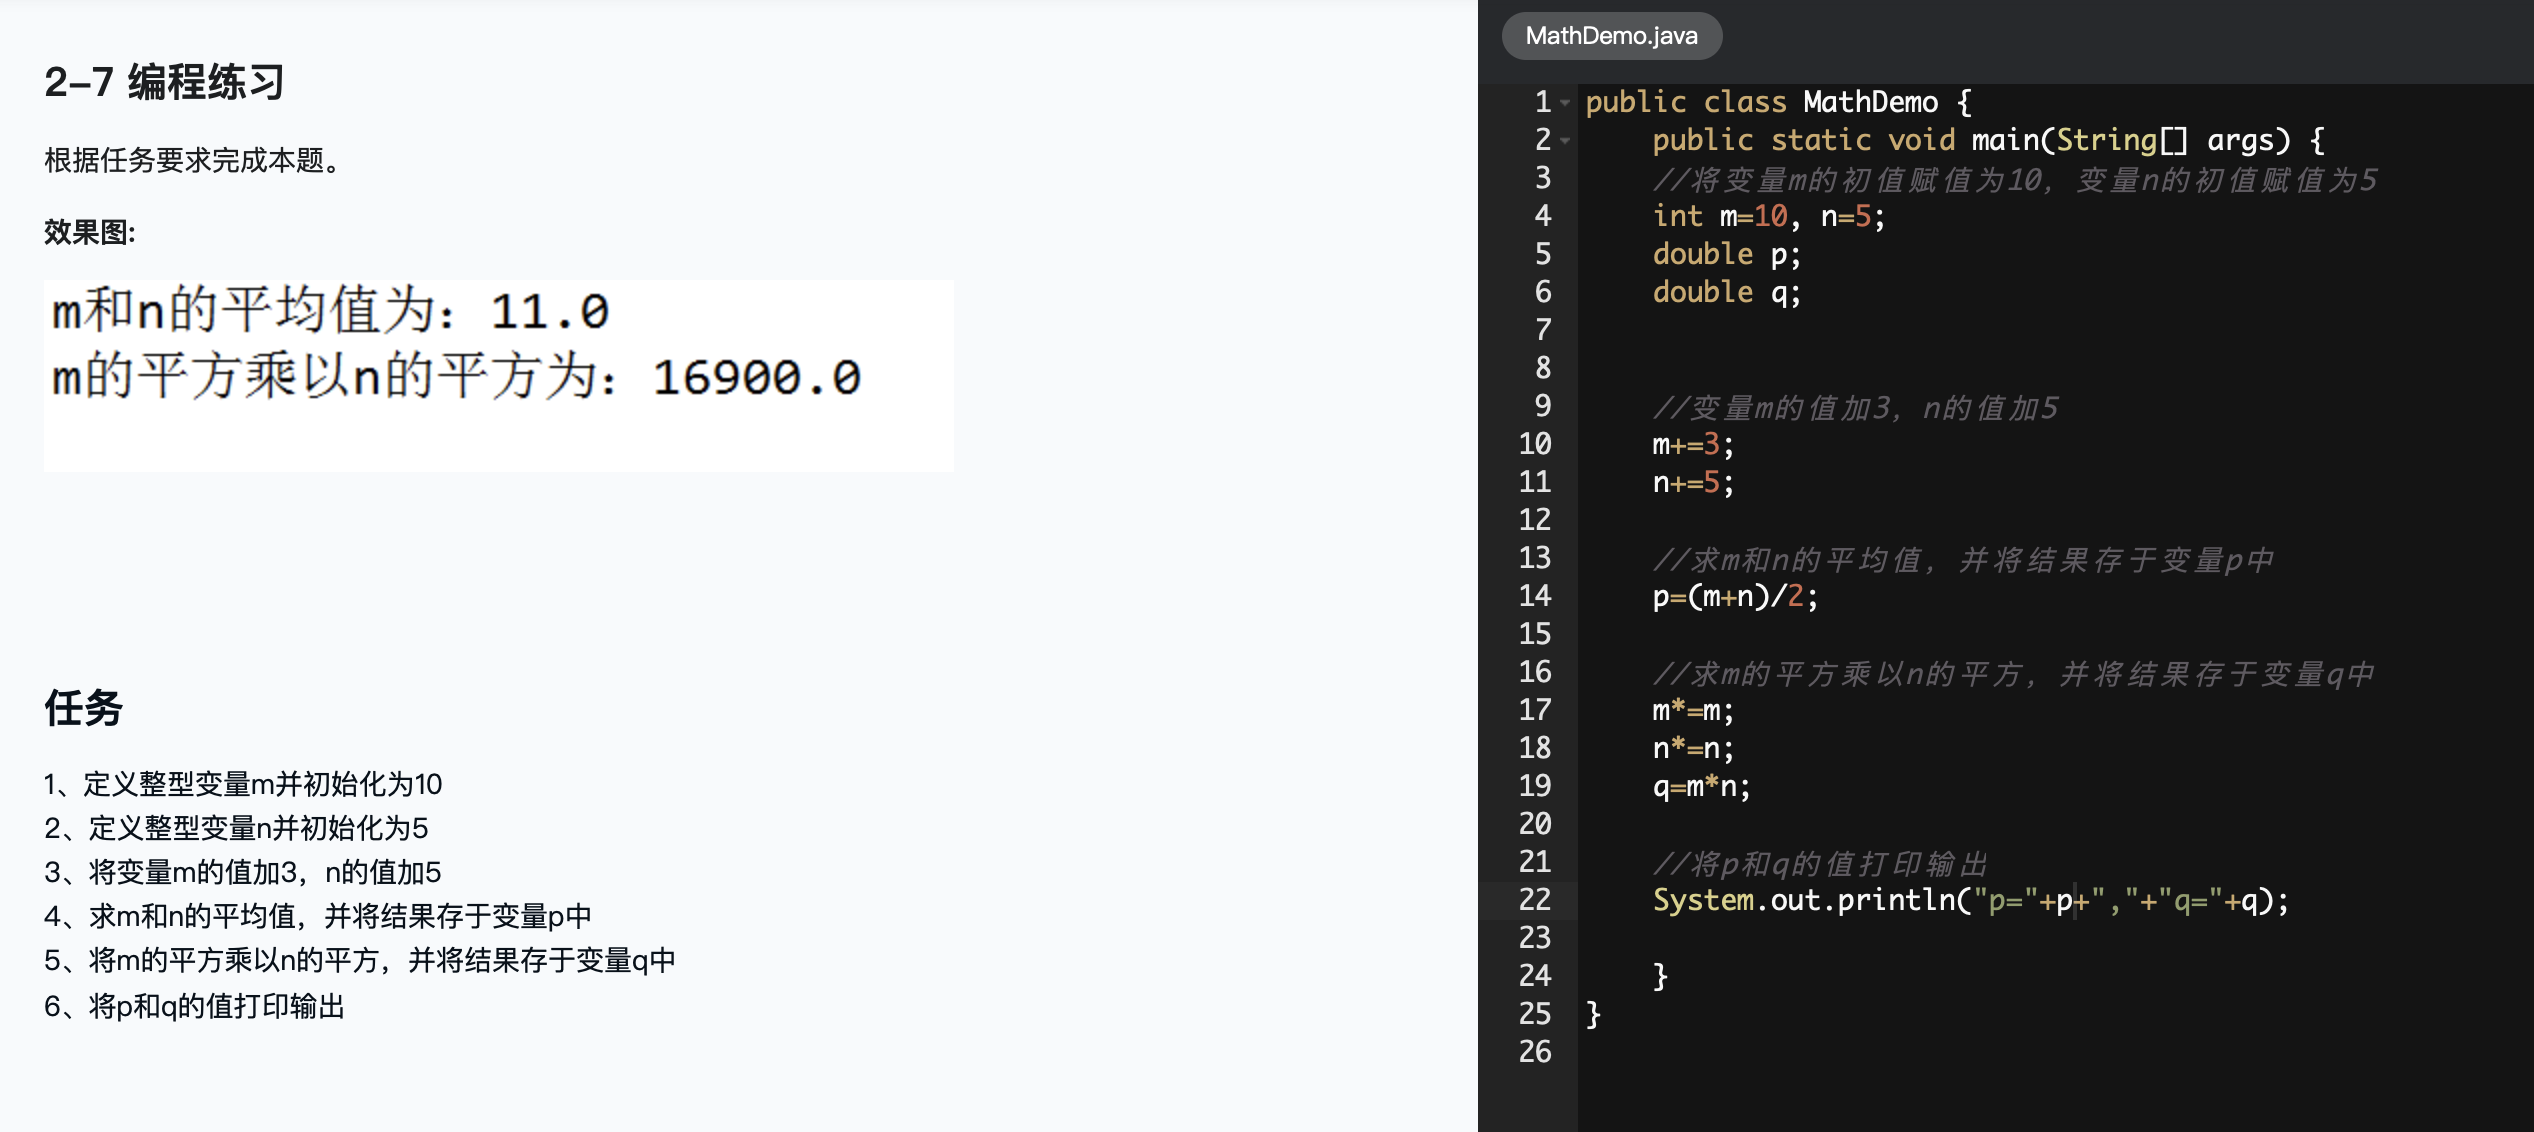Click the 'public class MathDemo {' line

click(1778, 102)
